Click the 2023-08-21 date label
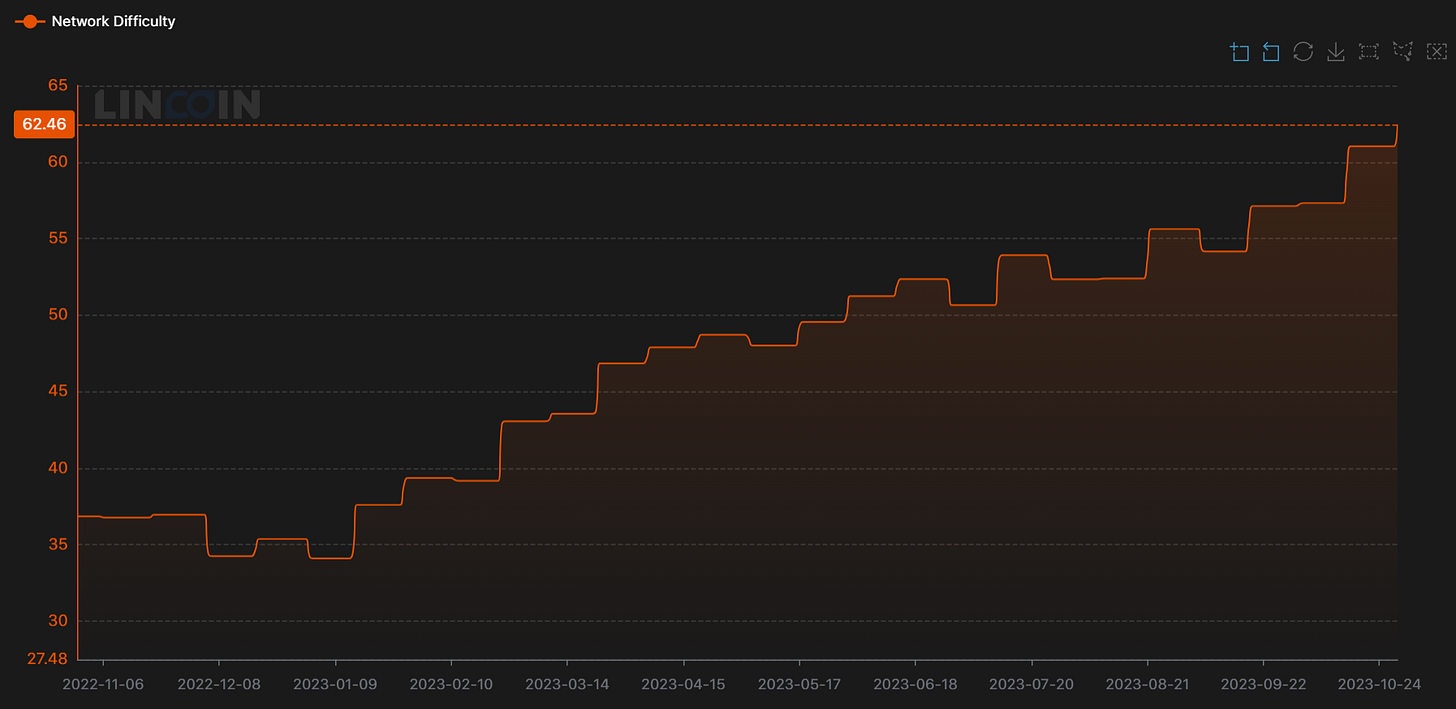Screen dimensions: 1456x709 point(1147,685)
